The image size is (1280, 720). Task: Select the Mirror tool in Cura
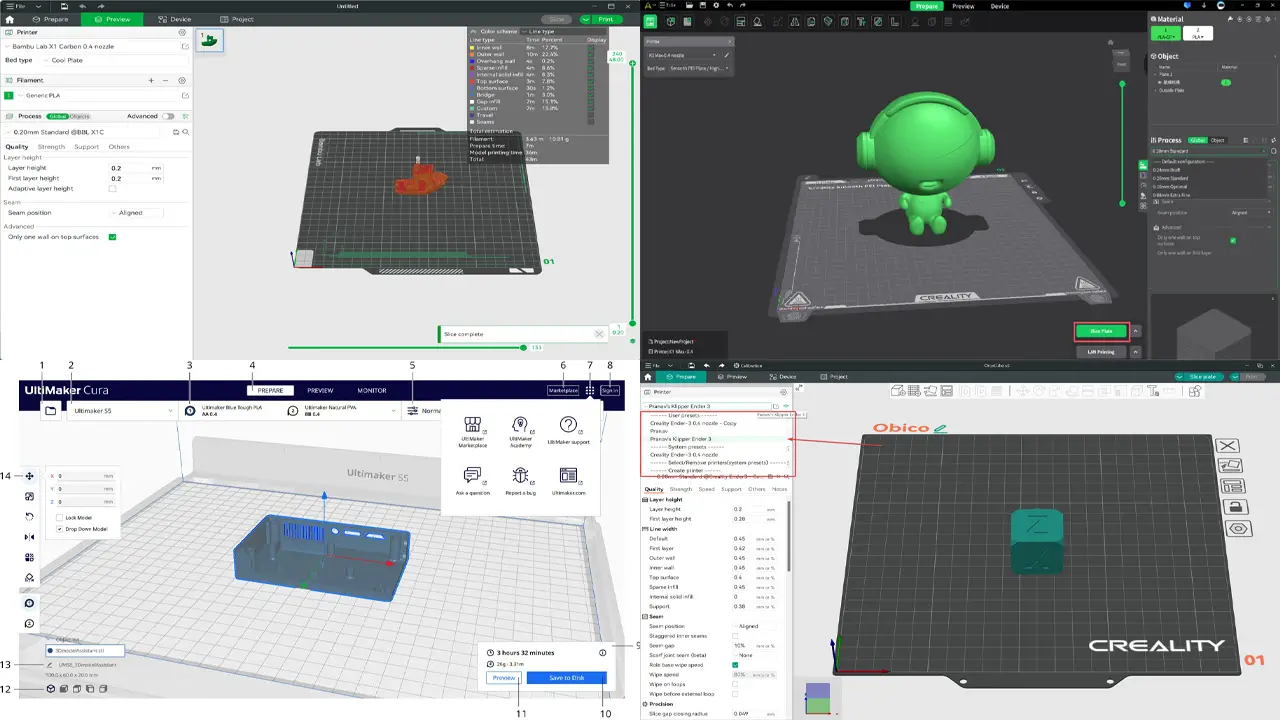tap(29, 537)
